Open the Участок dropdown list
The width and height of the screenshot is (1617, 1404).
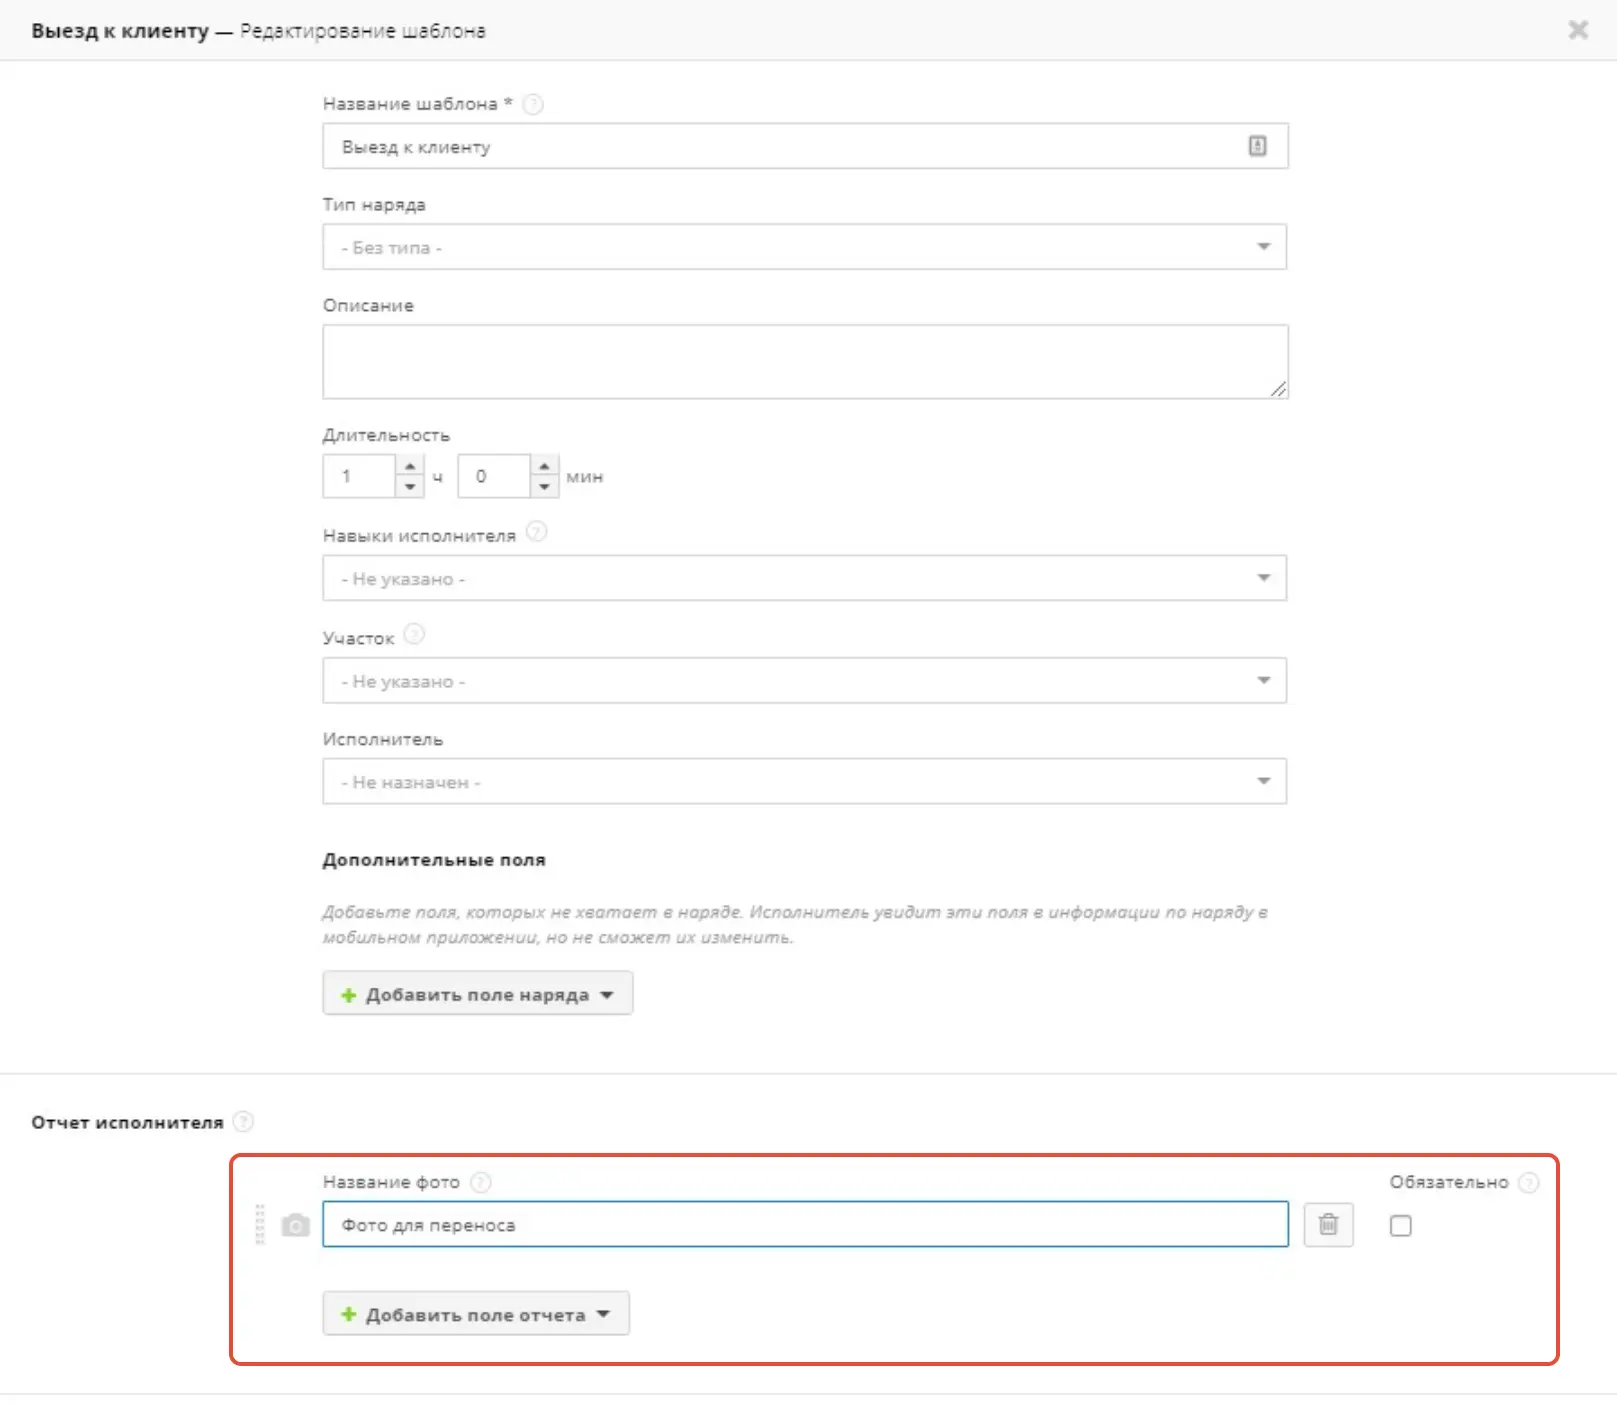click(x=804, y=680)
